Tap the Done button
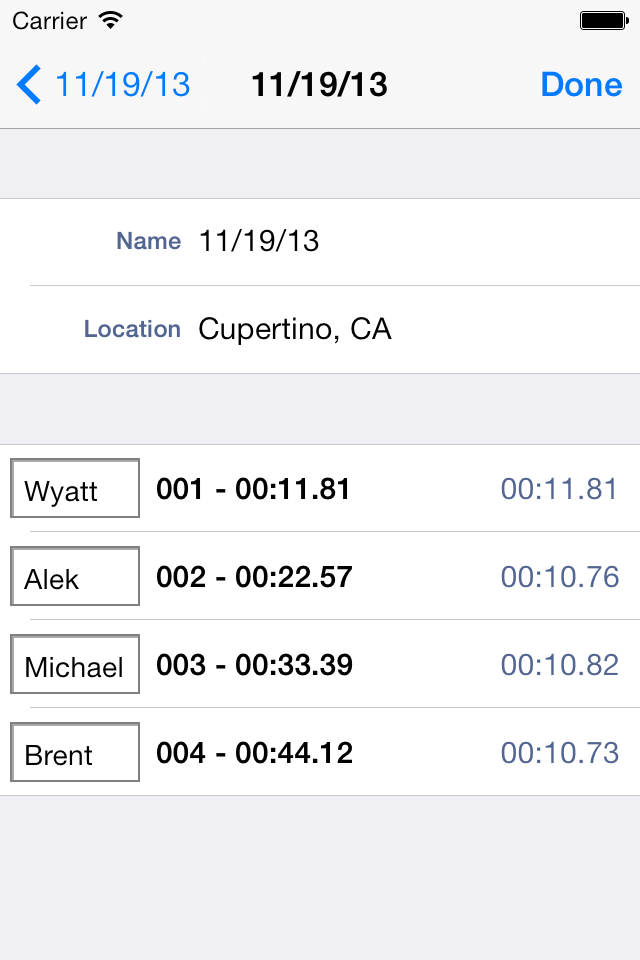The image size is (640, 960). [581, 84]
